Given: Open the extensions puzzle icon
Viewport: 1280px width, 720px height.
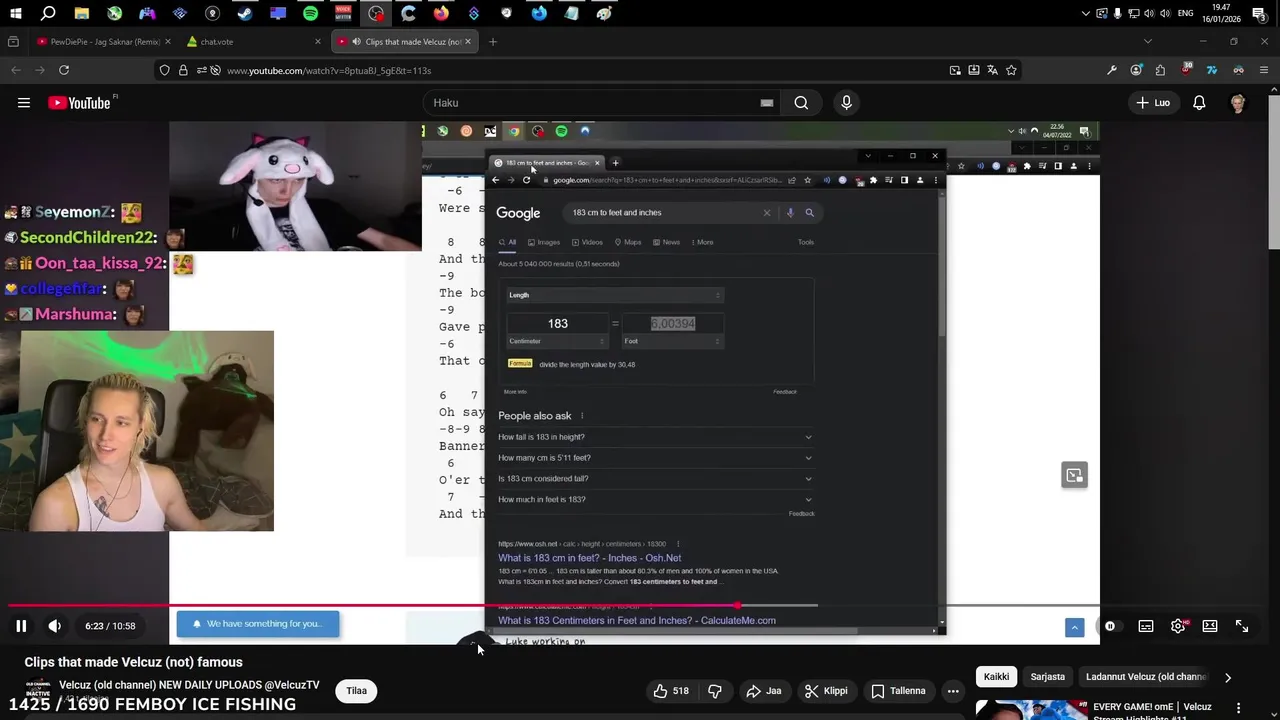Looking at the screenshot, I should pyautogui.click(x=1160, y=70).
